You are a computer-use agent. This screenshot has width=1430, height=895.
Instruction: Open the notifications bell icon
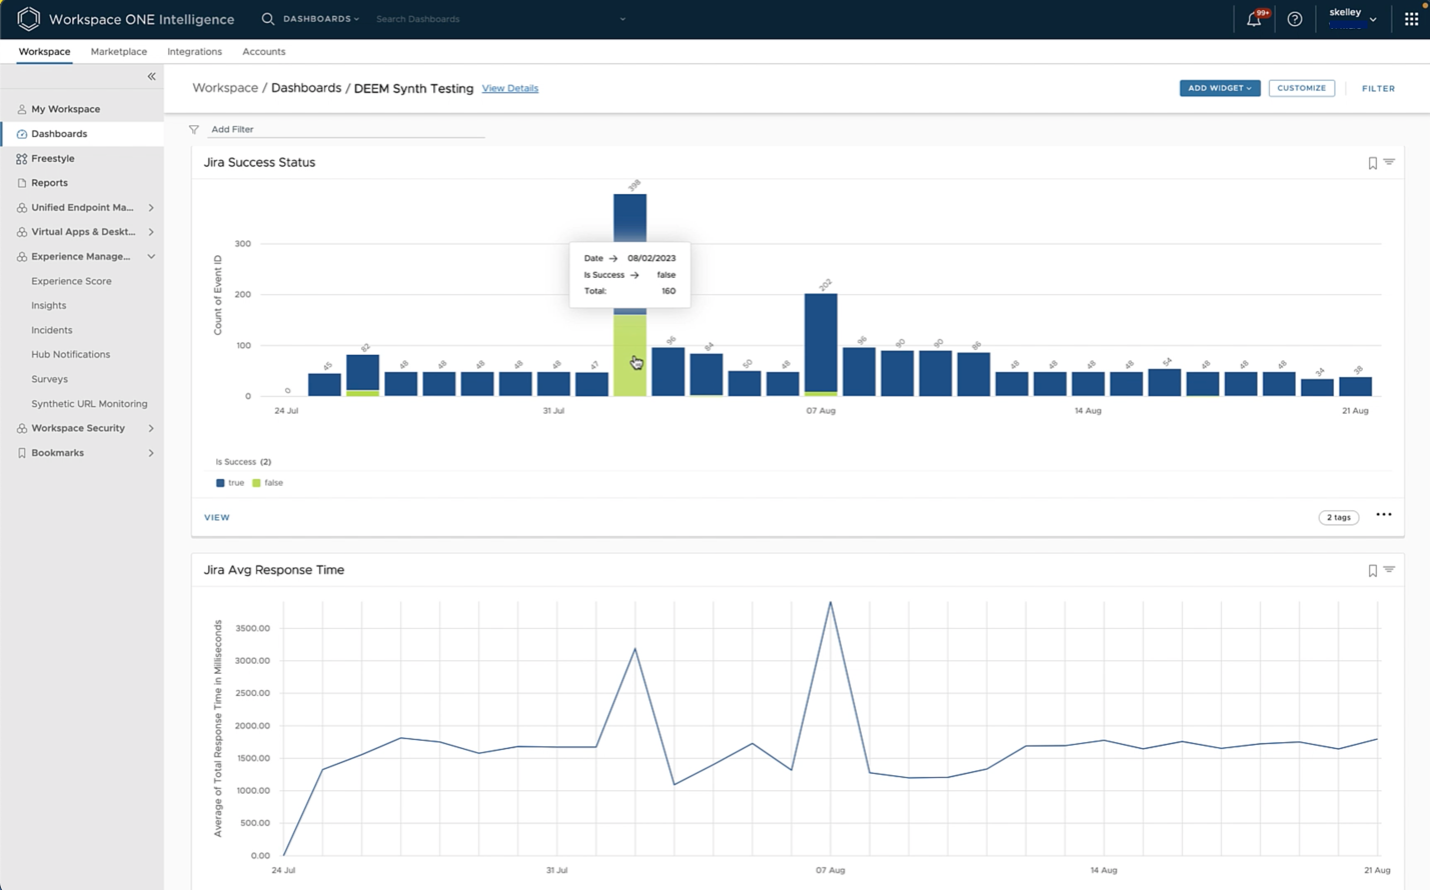click(x=1253, y=19)
